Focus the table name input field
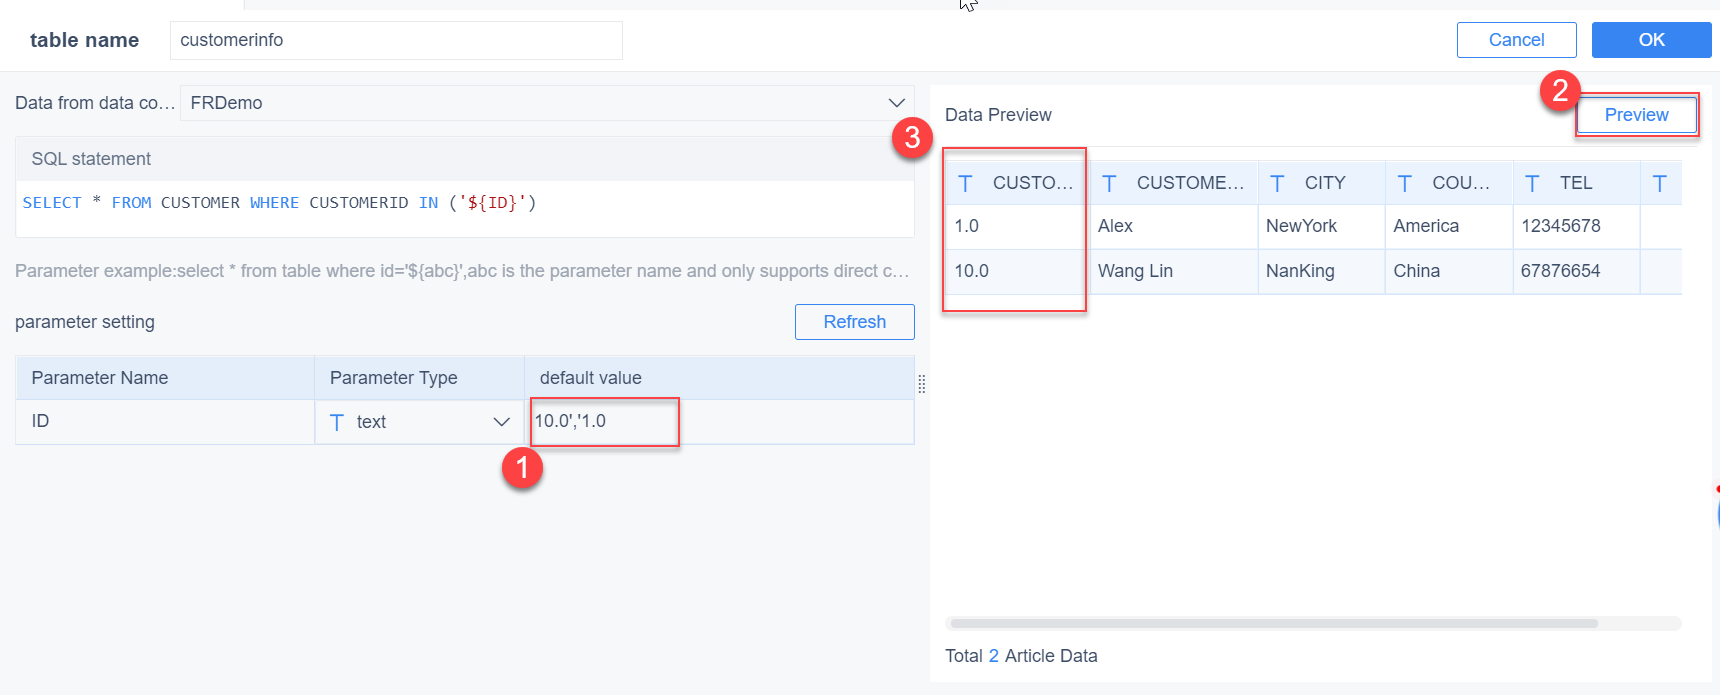This screenshot has height=695, width=1720. [x=396, y=40]
